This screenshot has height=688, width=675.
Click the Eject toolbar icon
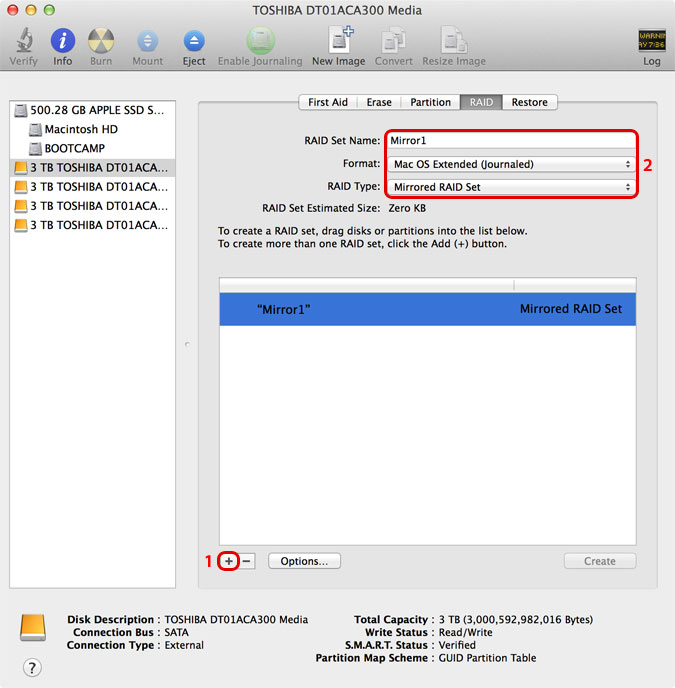[194, 41]
